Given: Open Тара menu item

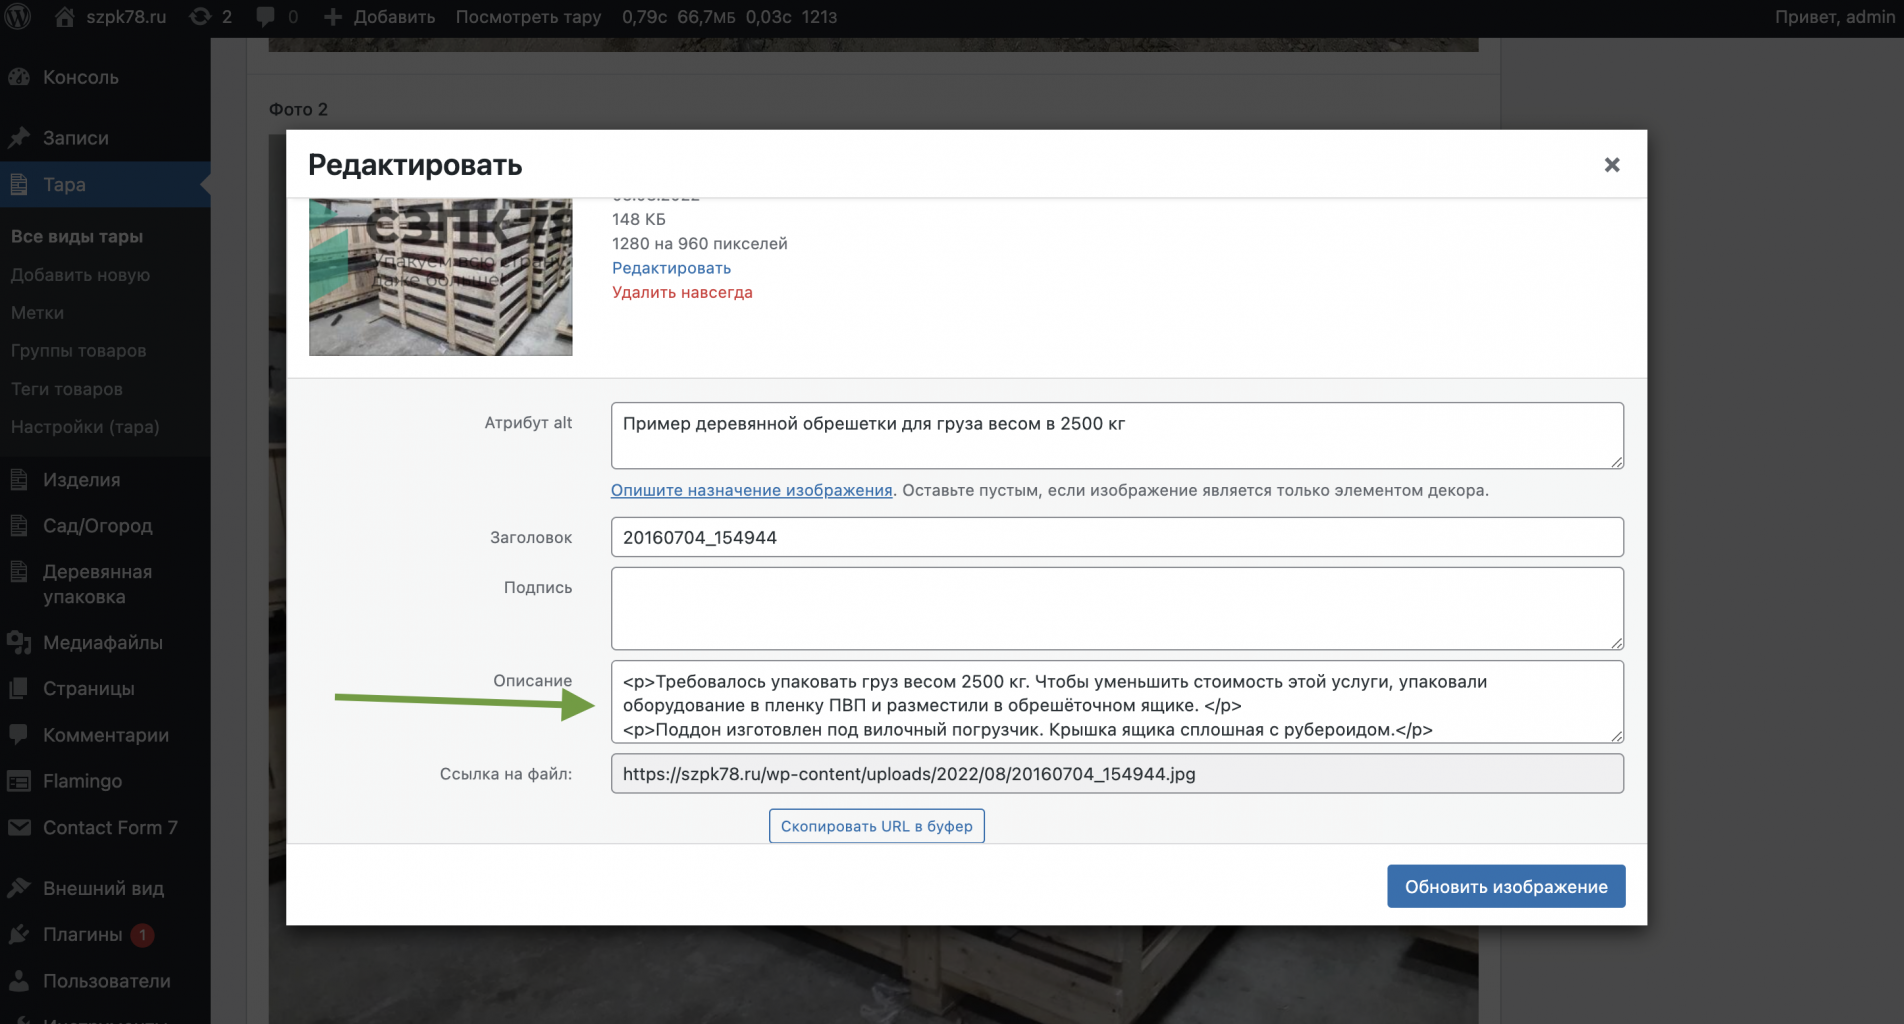Looking at the screenshot, I should pyautogui.click(x=105, y=185).
